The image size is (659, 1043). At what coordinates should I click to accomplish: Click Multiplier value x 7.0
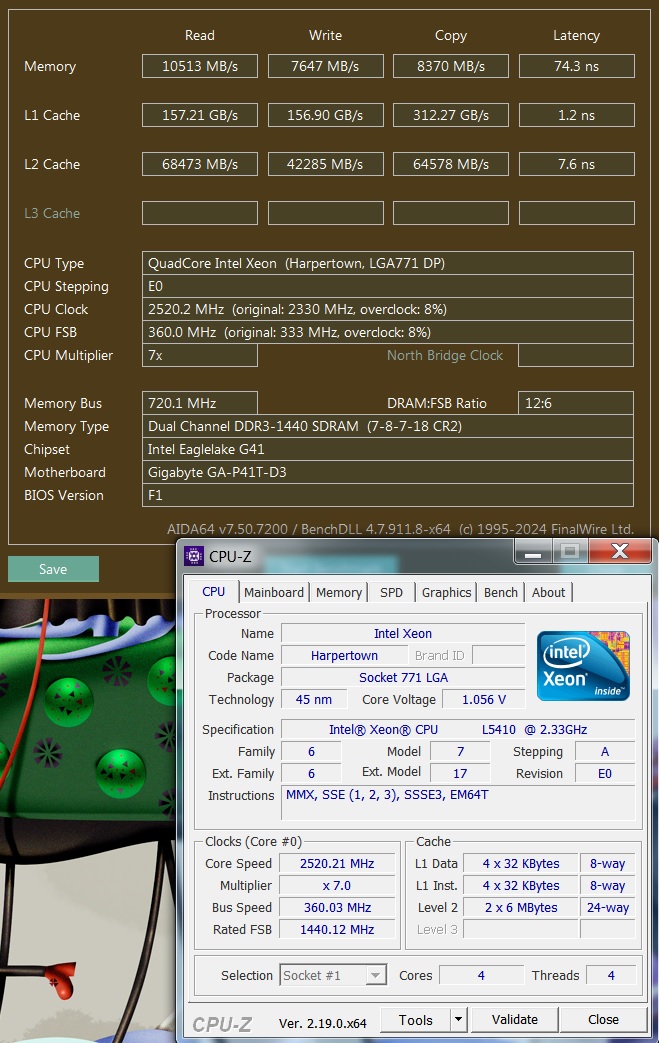[x=337, y=885]
